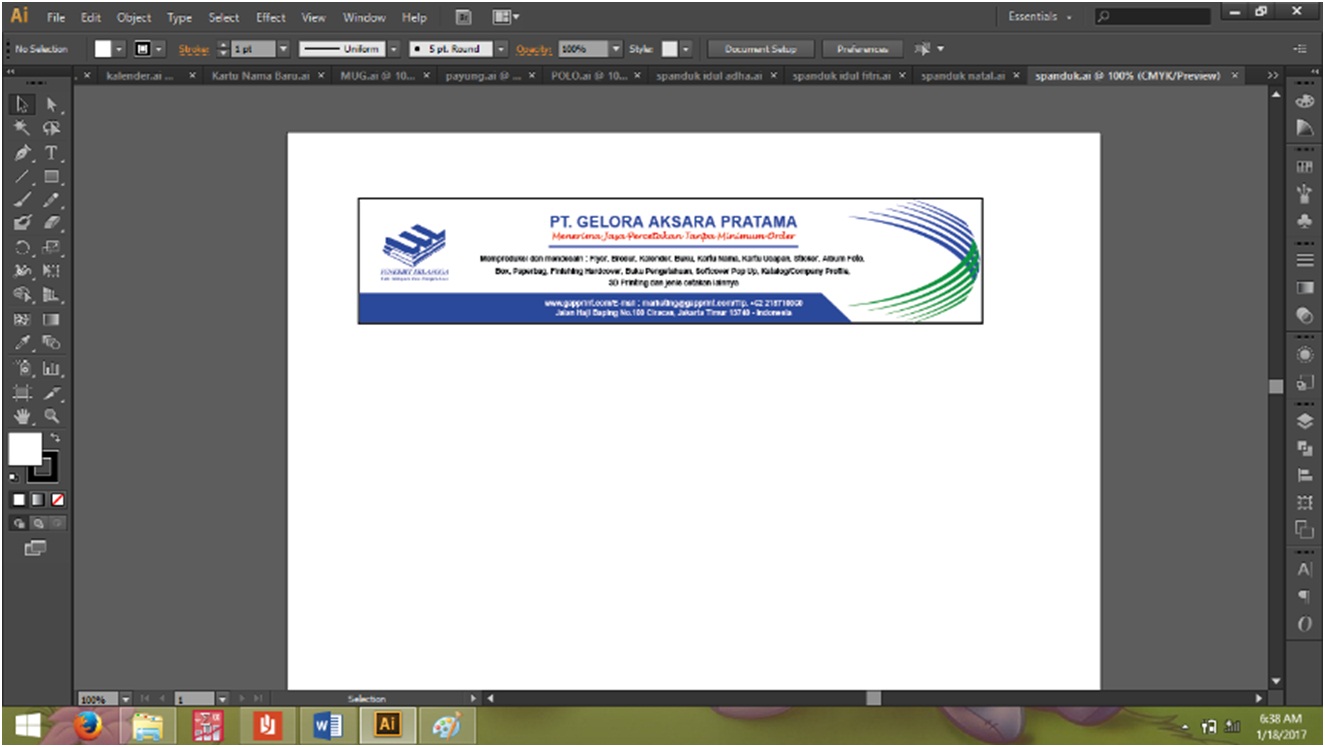Select the Pencil tool
The image size is (1325, 747).
(x=52, y=201)
